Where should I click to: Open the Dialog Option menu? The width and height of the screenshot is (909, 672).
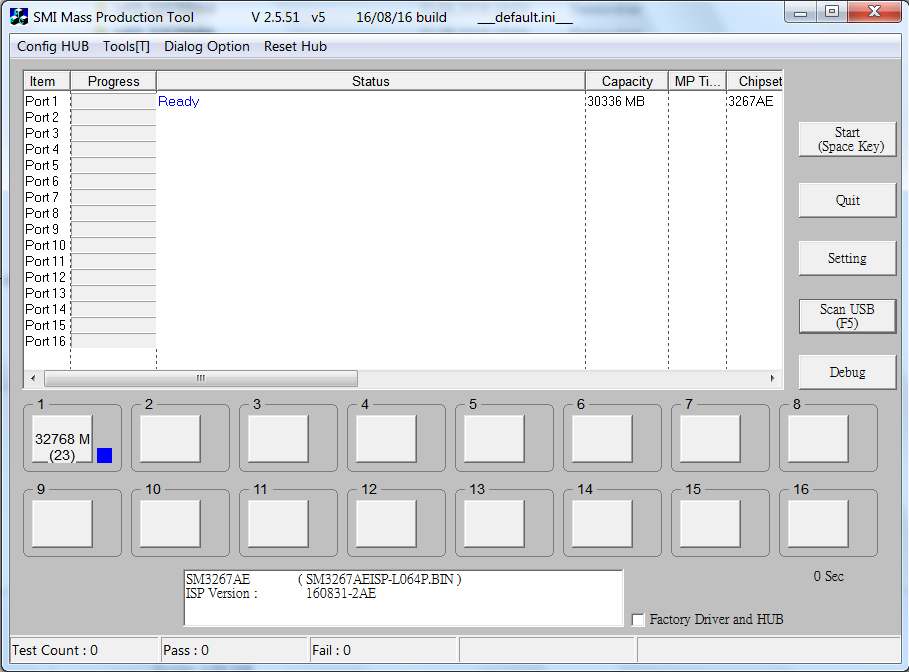point(207,46)
